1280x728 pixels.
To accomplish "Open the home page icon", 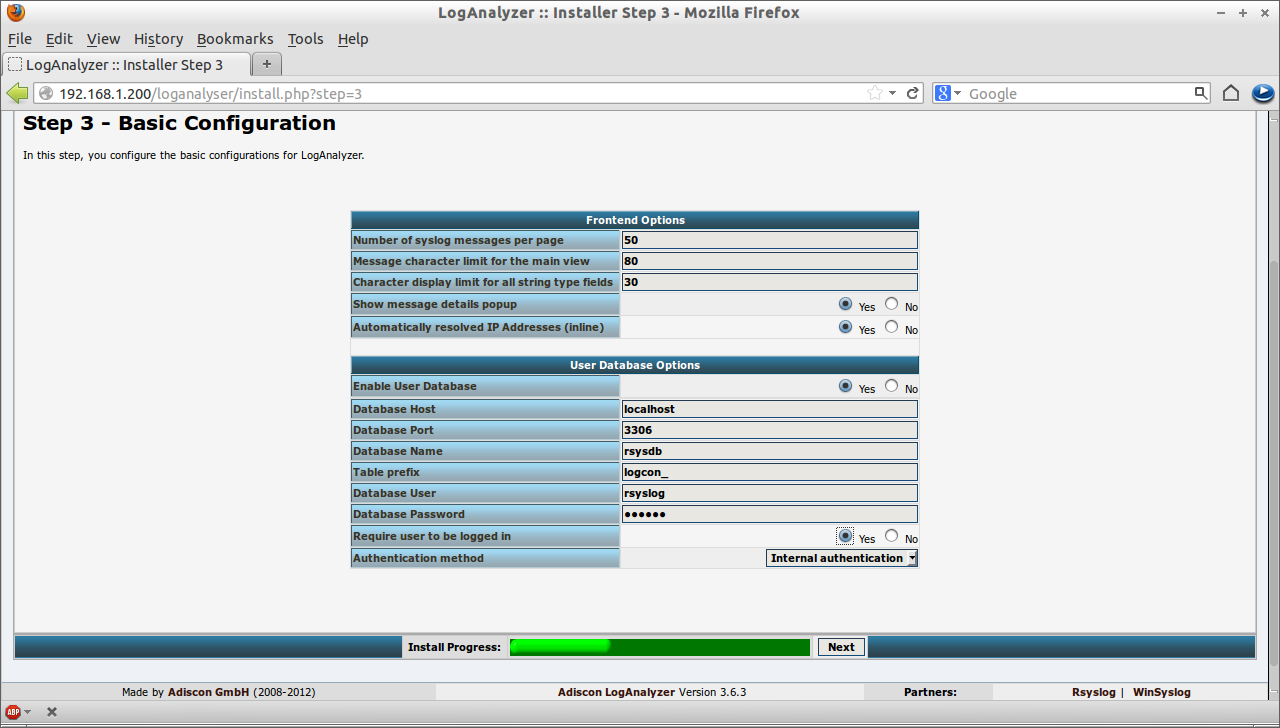I will (1231, 93).
